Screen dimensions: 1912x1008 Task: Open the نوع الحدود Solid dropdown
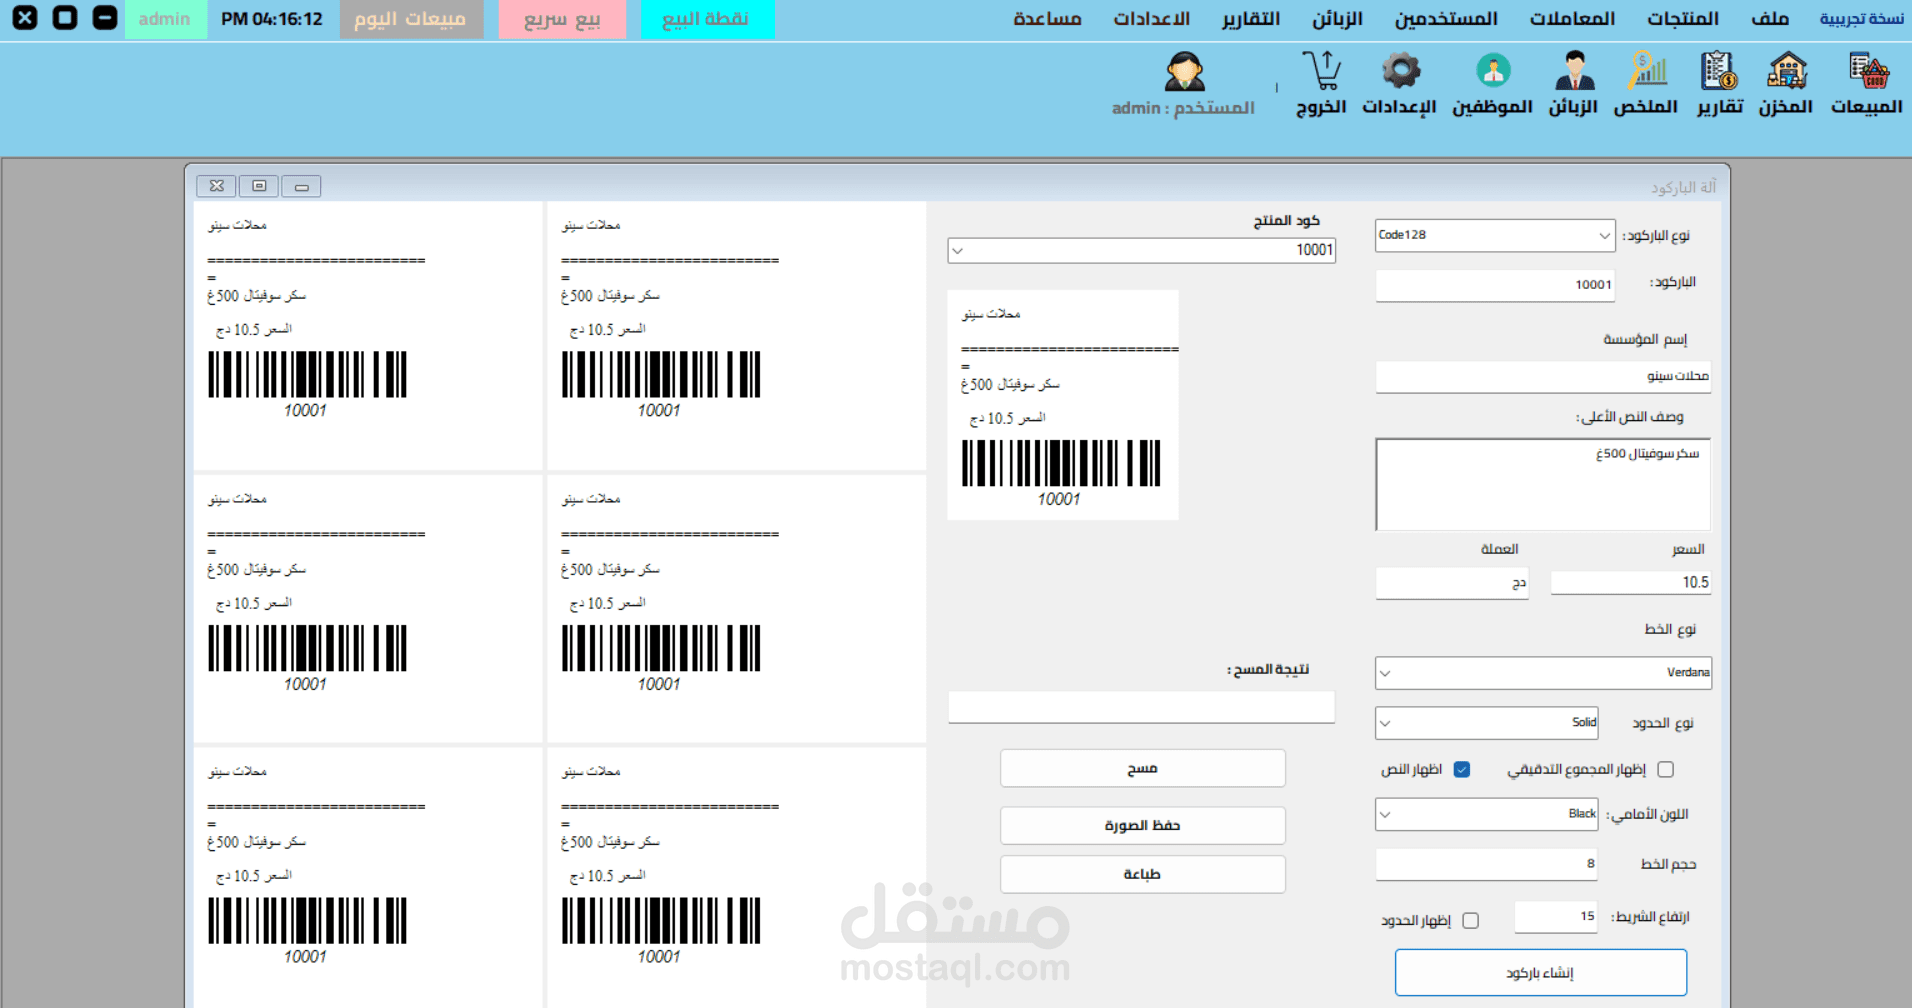[x=1487, y=722]
